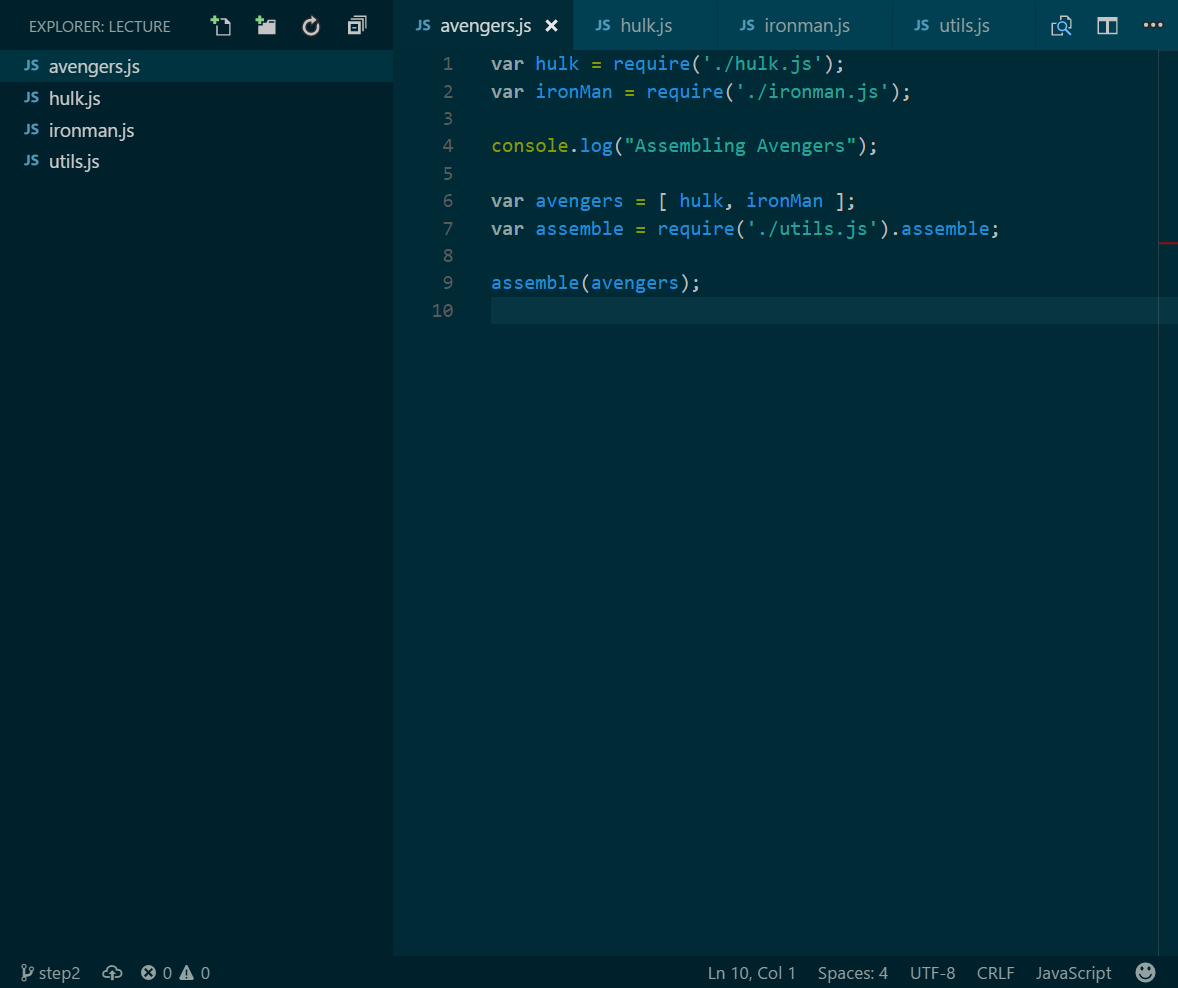Open hulk.js from the explorer list

(x=196, y=98)
